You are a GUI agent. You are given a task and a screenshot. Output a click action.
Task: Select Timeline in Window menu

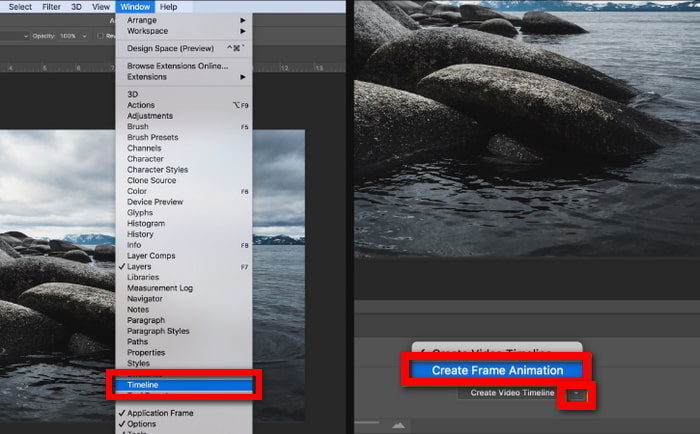pyautogui.click(x=184, y=385)
